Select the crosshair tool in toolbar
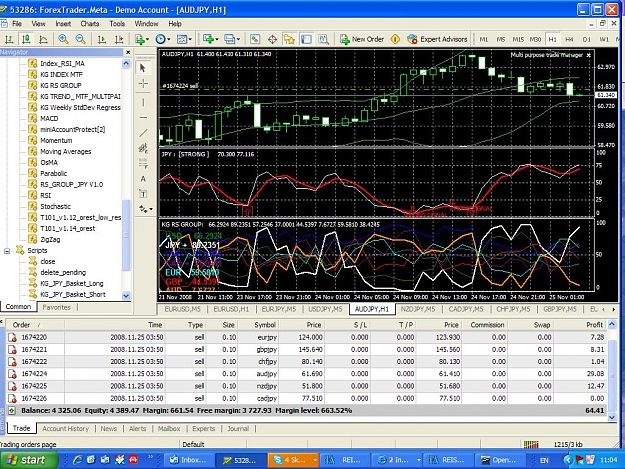625x469 pixels. click(x=272, y=39)
